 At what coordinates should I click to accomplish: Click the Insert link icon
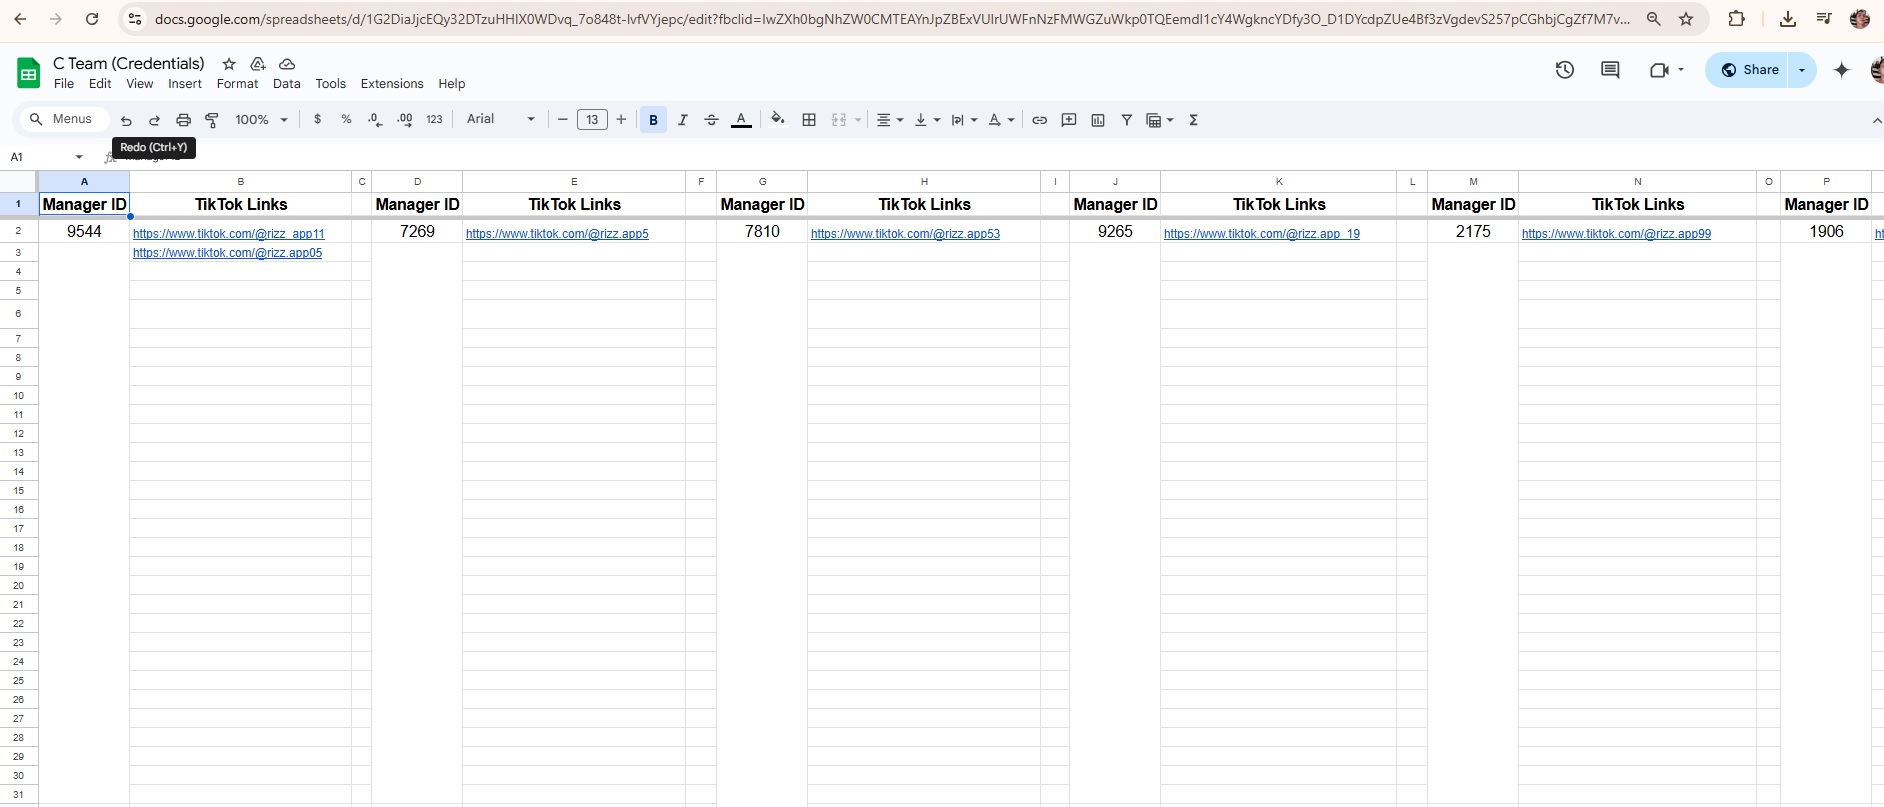point(1040,120)
